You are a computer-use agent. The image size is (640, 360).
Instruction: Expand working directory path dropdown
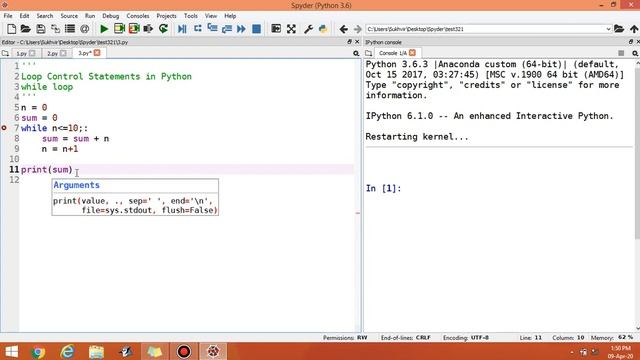tap(608, 29)
